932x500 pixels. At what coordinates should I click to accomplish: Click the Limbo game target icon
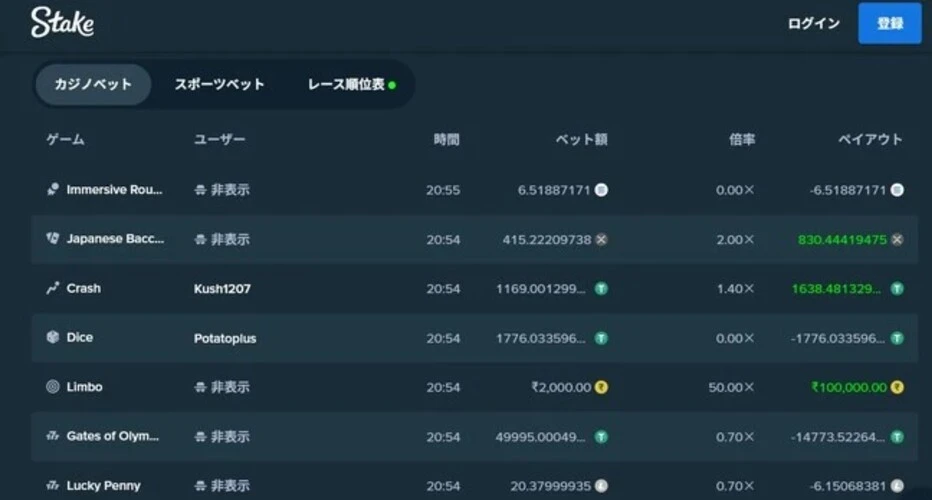pyautogui.click(x=53, y=386)
